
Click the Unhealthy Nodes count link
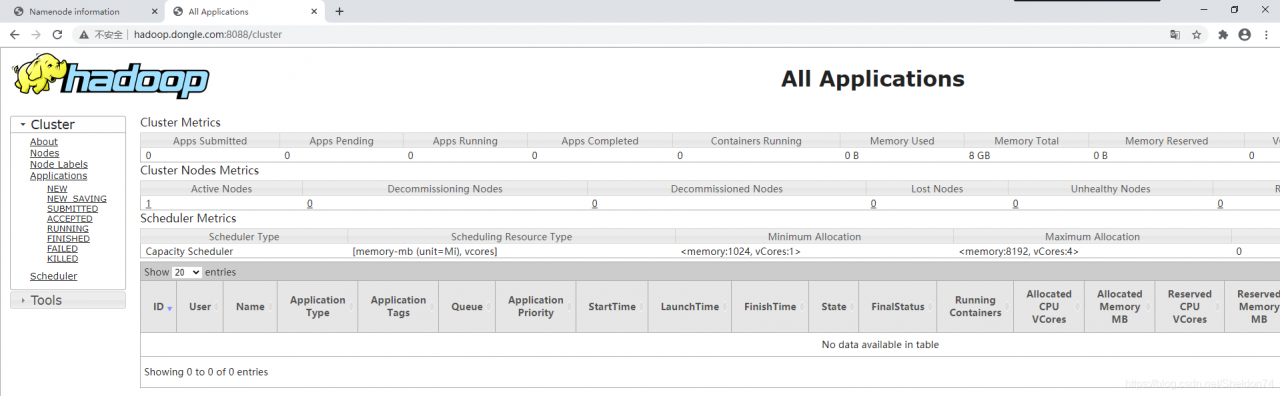(x=1016, y=203)
